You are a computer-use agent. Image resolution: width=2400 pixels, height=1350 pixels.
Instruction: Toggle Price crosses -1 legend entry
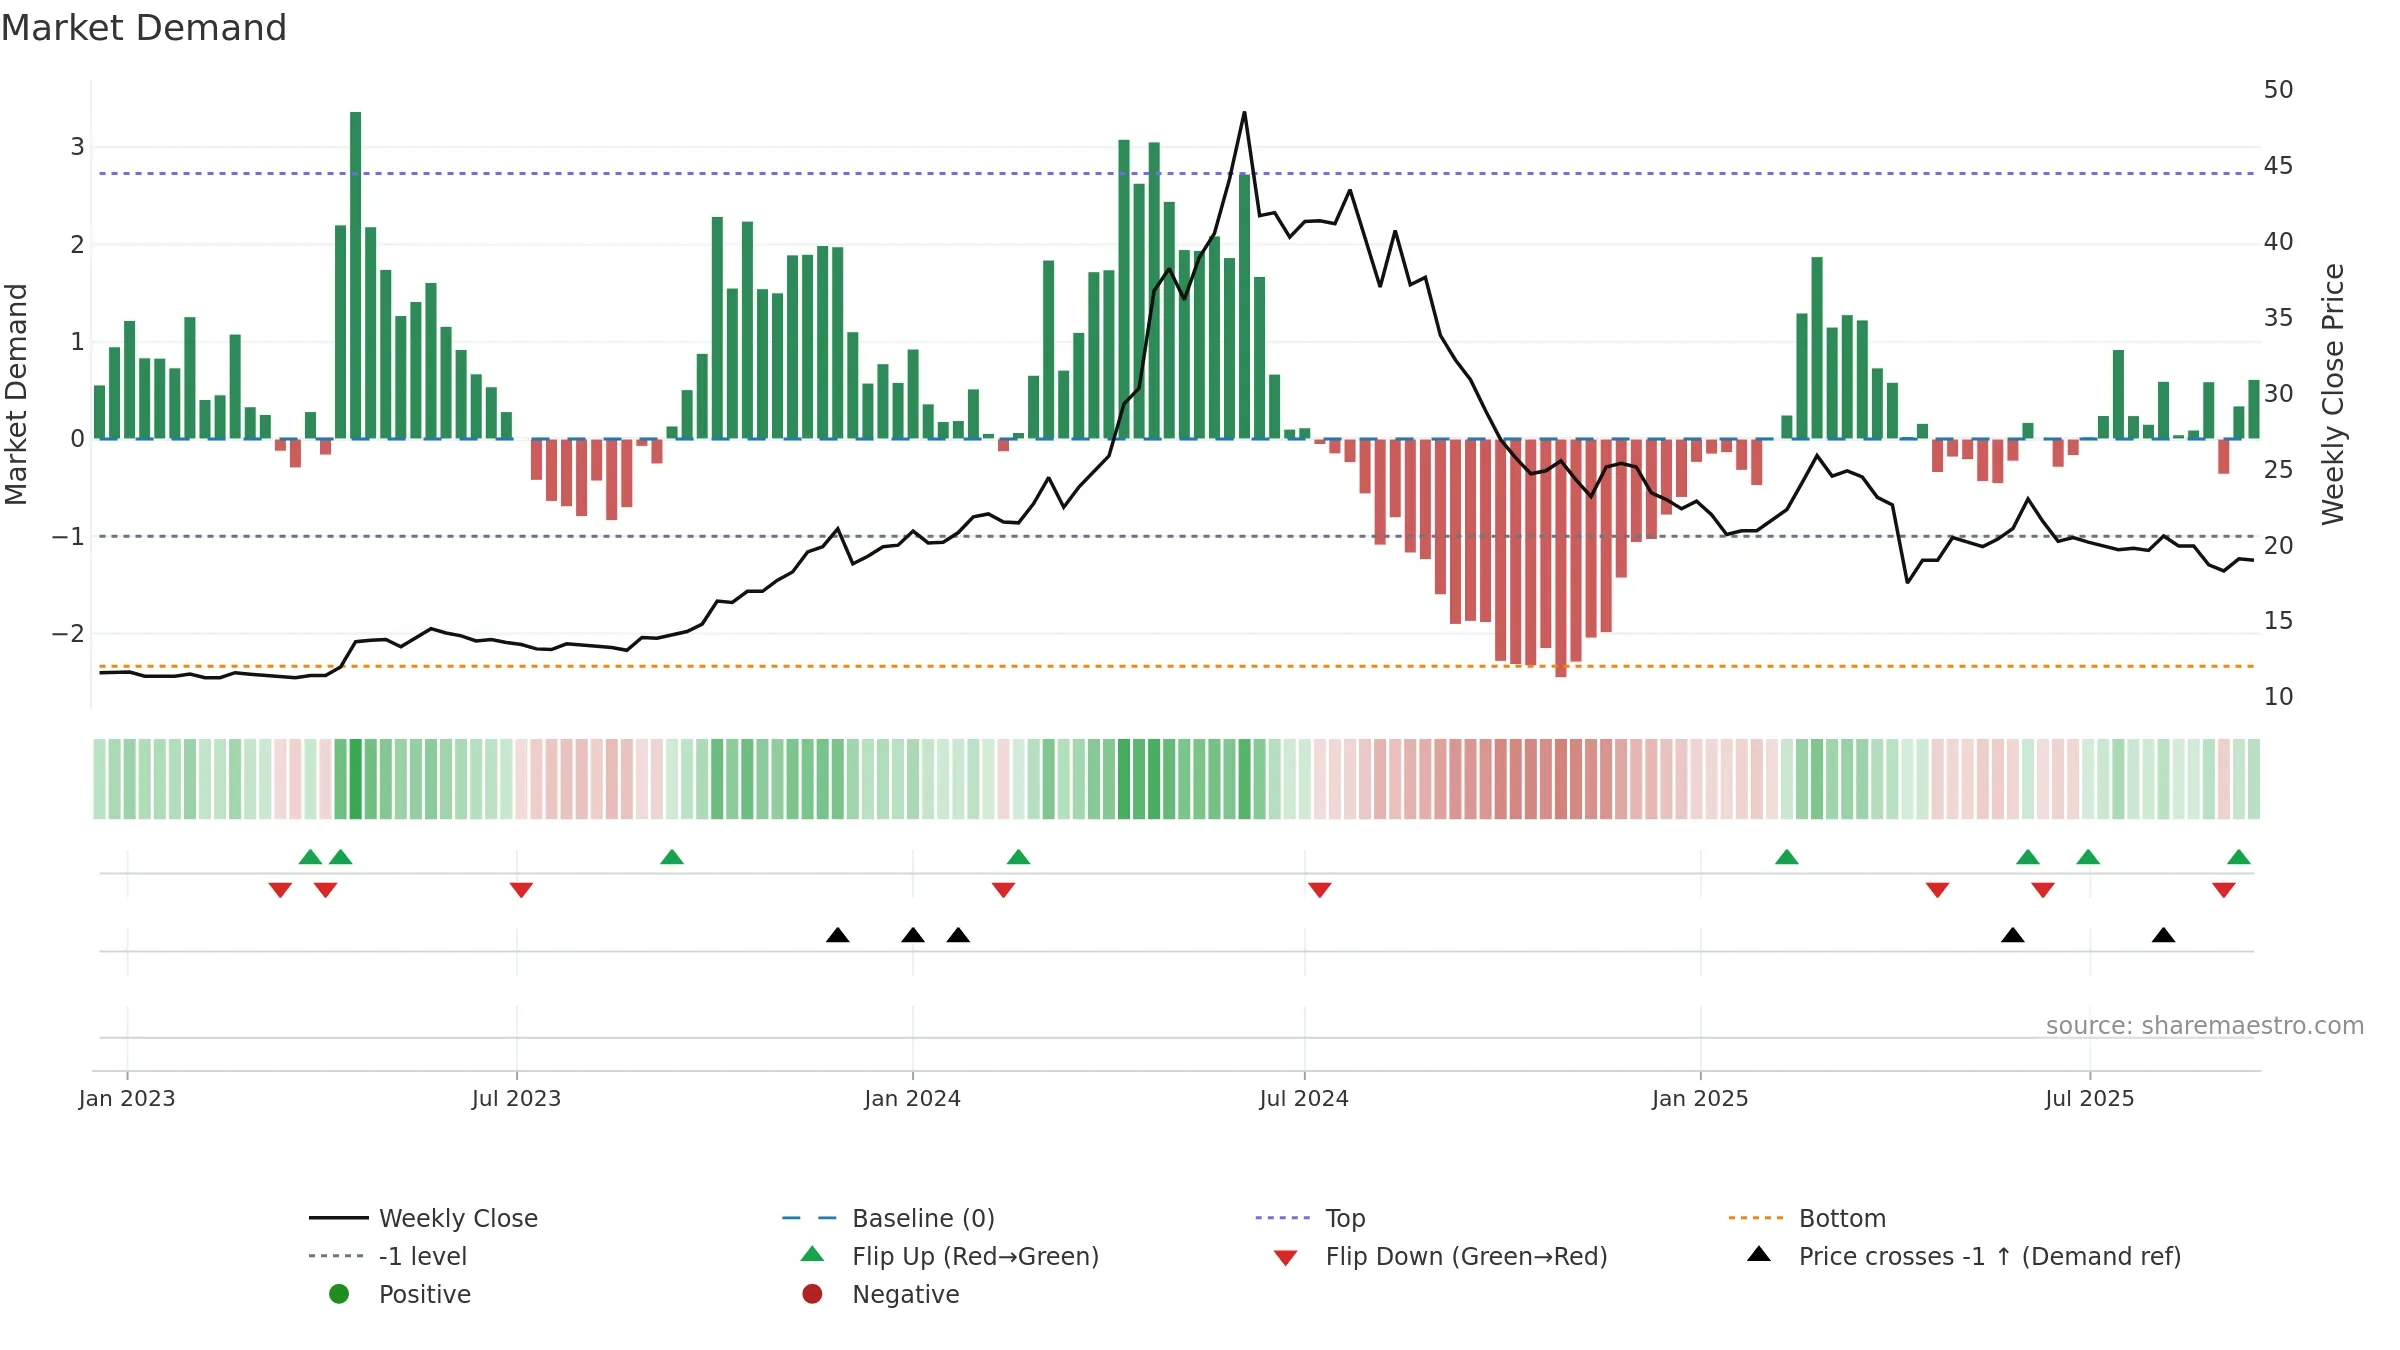click(1964, 1256)
